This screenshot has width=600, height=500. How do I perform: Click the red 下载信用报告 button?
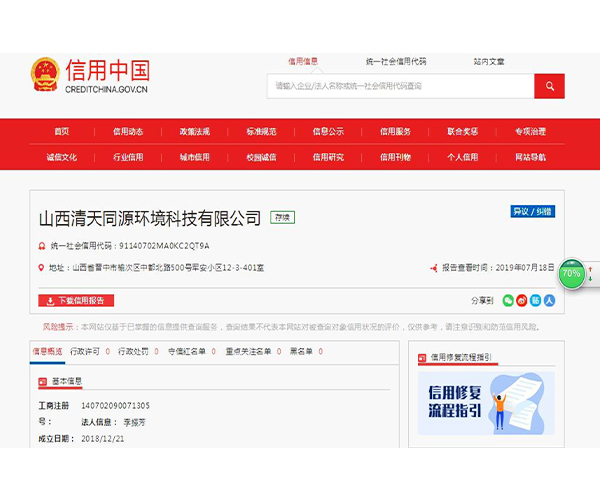click(76, 301)
